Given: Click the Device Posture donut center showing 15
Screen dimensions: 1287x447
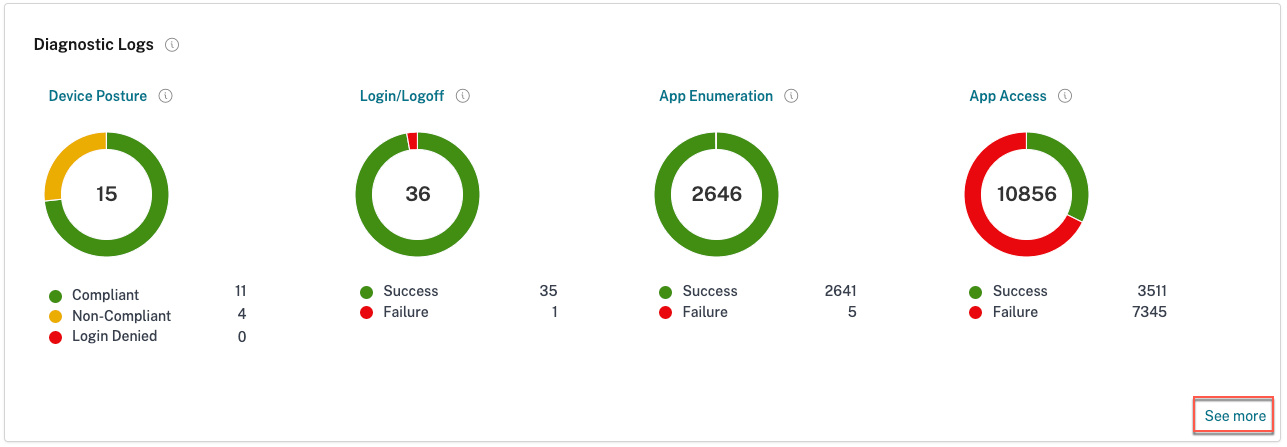Looking at the screenshot, I should tap(107, 194).
